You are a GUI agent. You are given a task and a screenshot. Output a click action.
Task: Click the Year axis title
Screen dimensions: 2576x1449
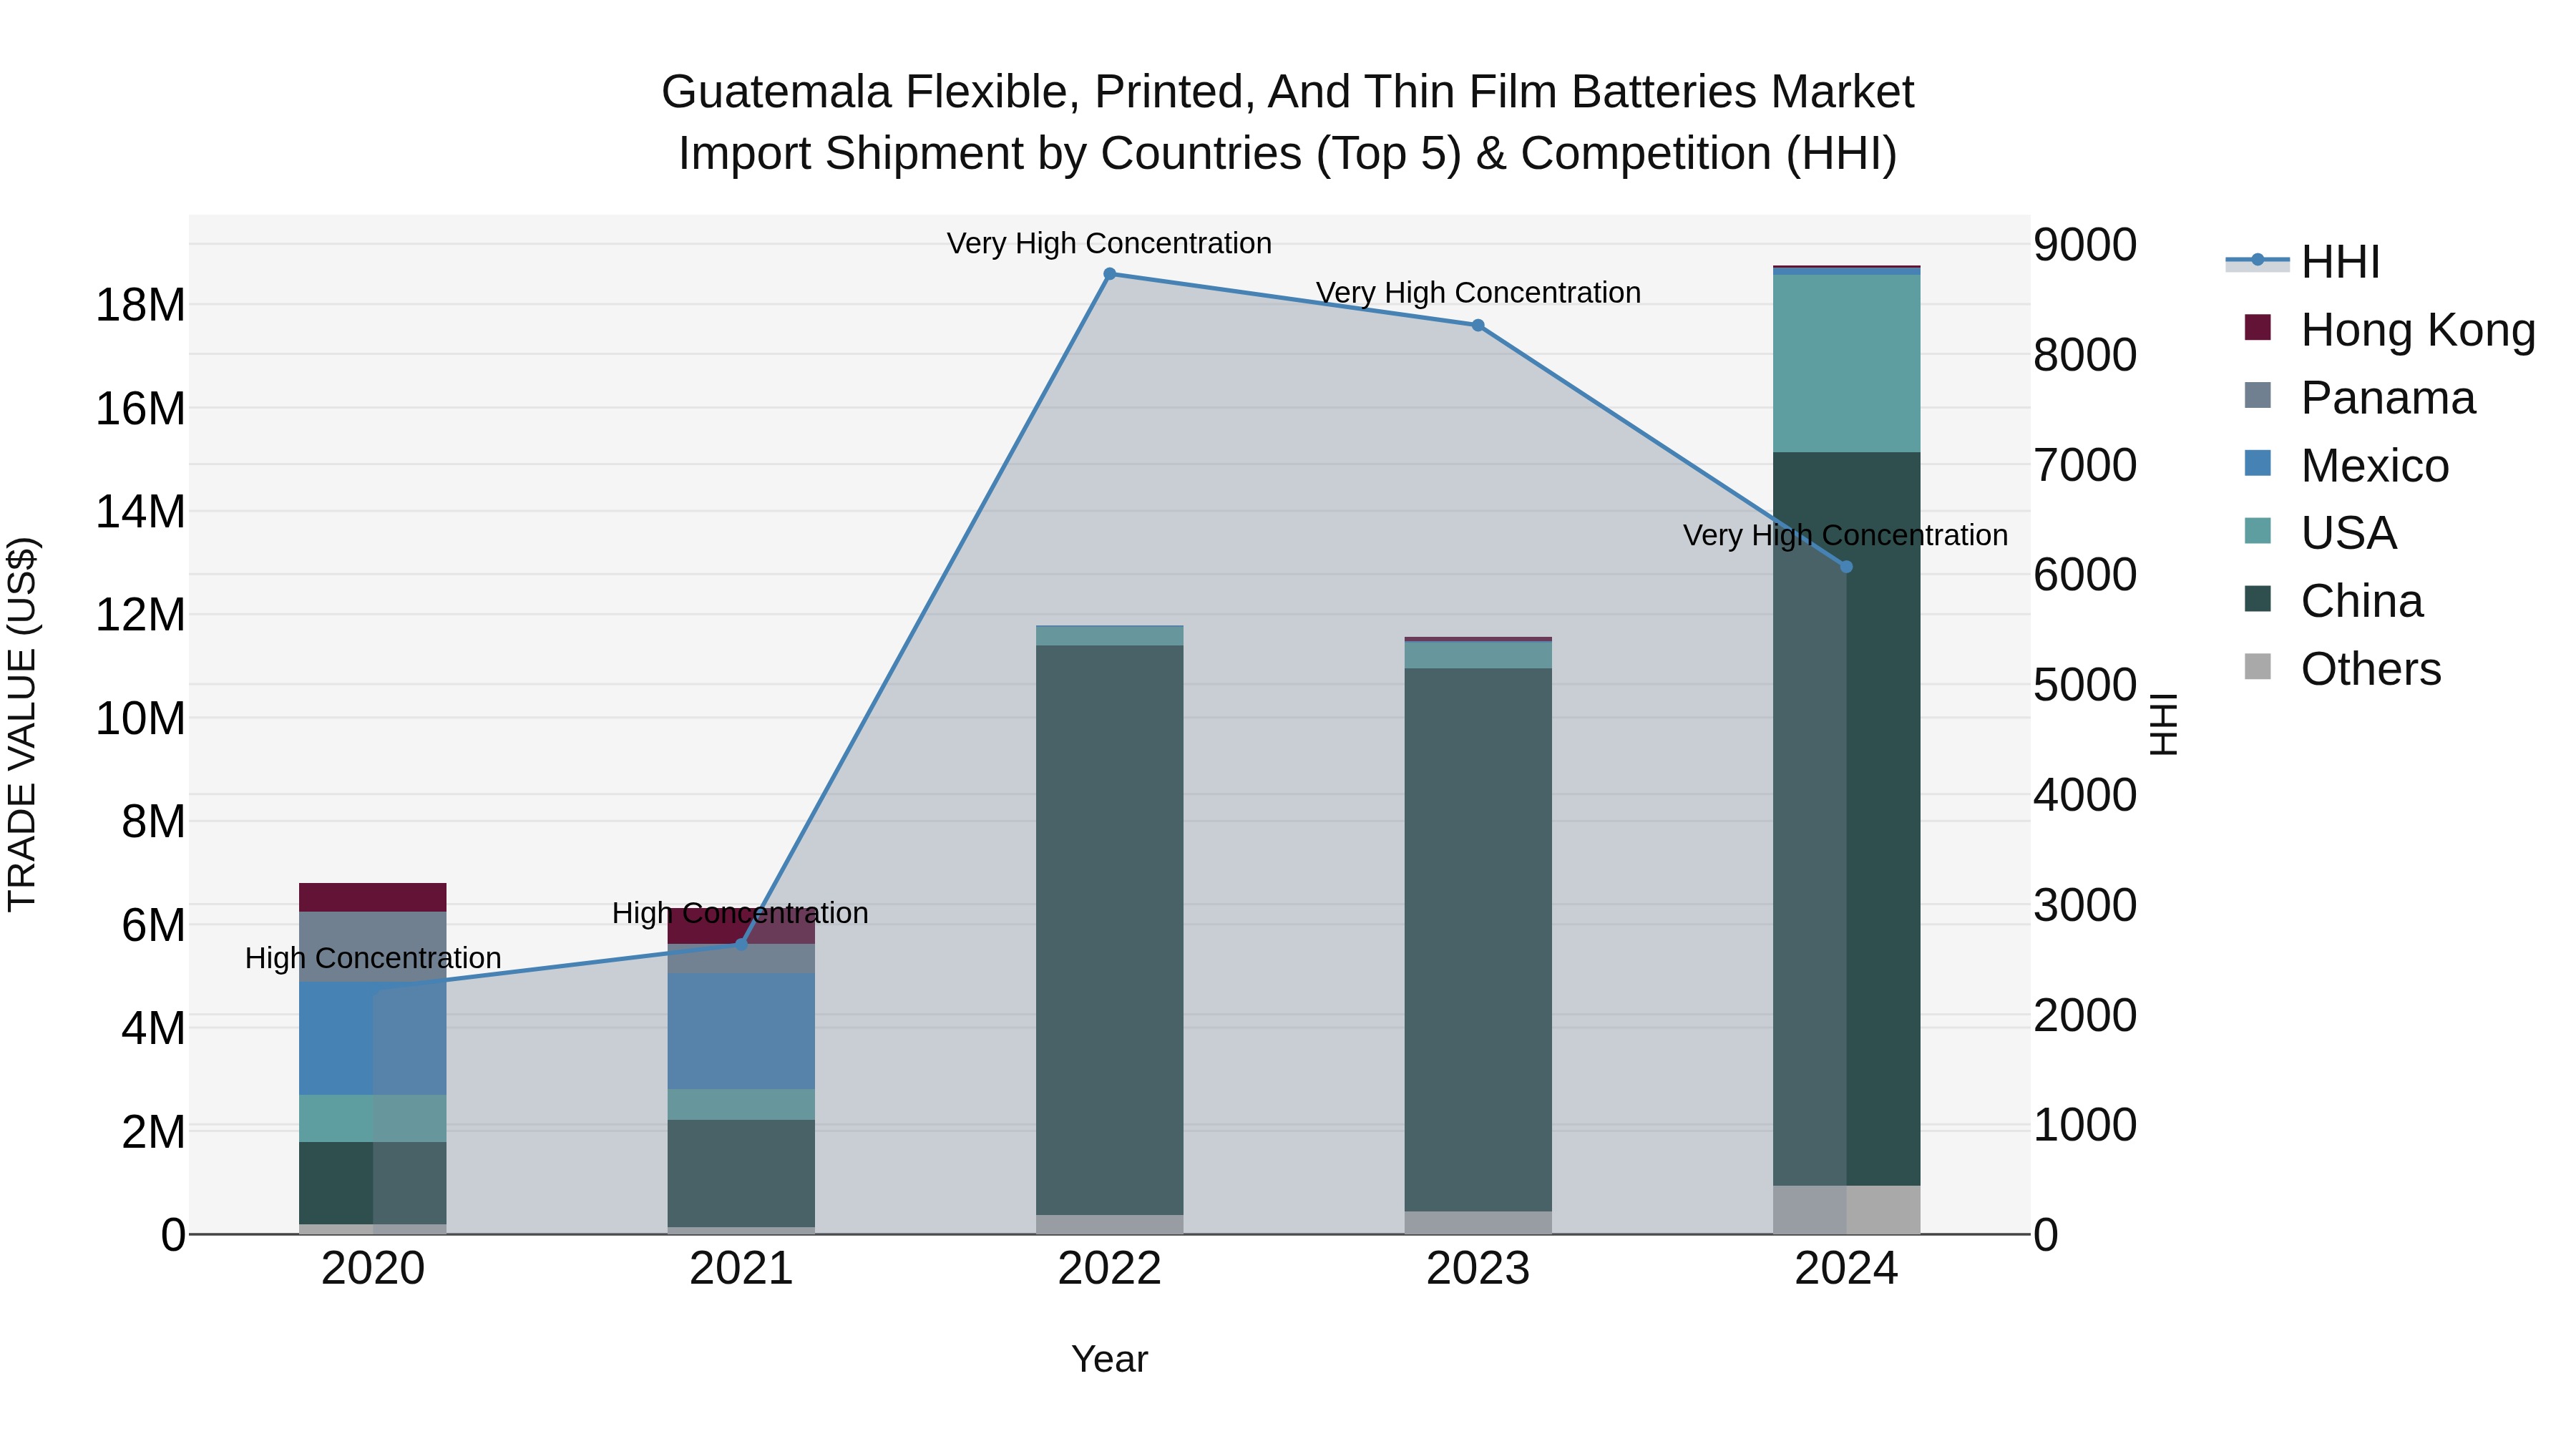(1109, 1360)
